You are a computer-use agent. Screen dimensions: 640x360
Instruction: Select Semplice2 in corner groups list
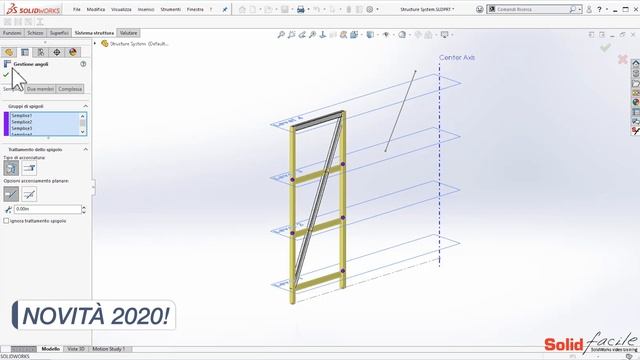22,122
